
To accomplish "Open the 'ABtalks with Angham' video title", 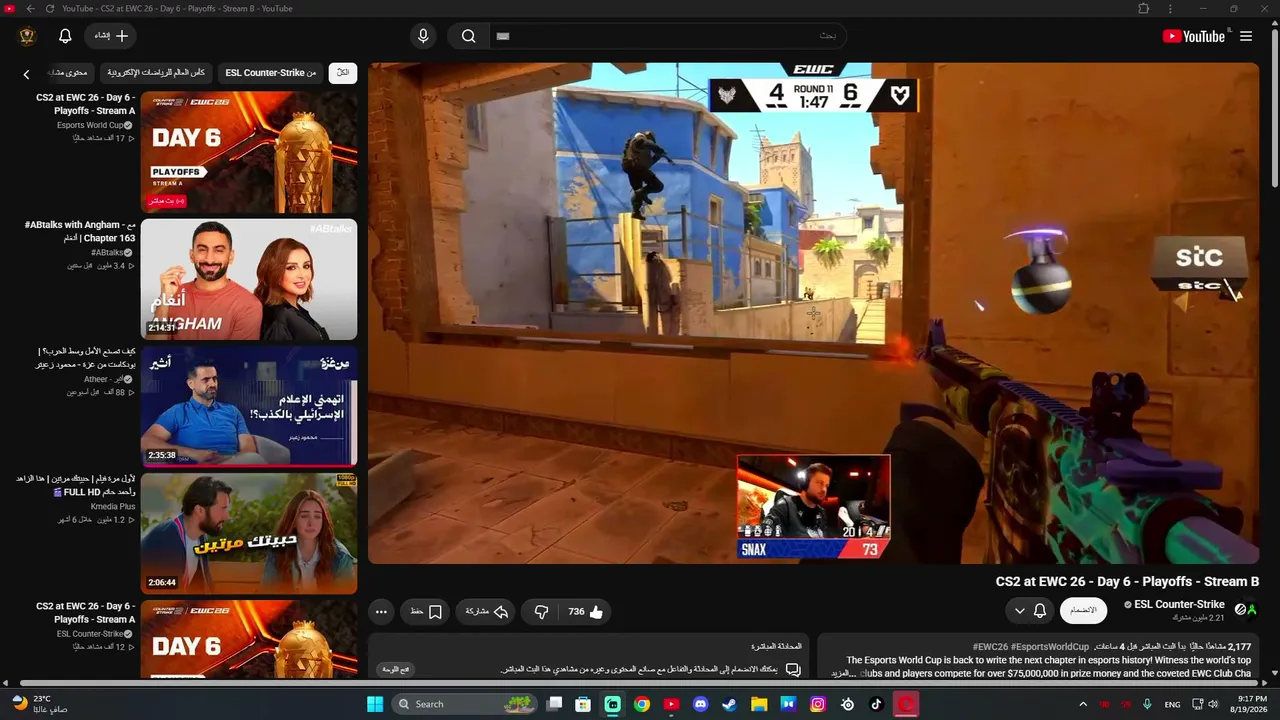I will click(x=80, y=232).
